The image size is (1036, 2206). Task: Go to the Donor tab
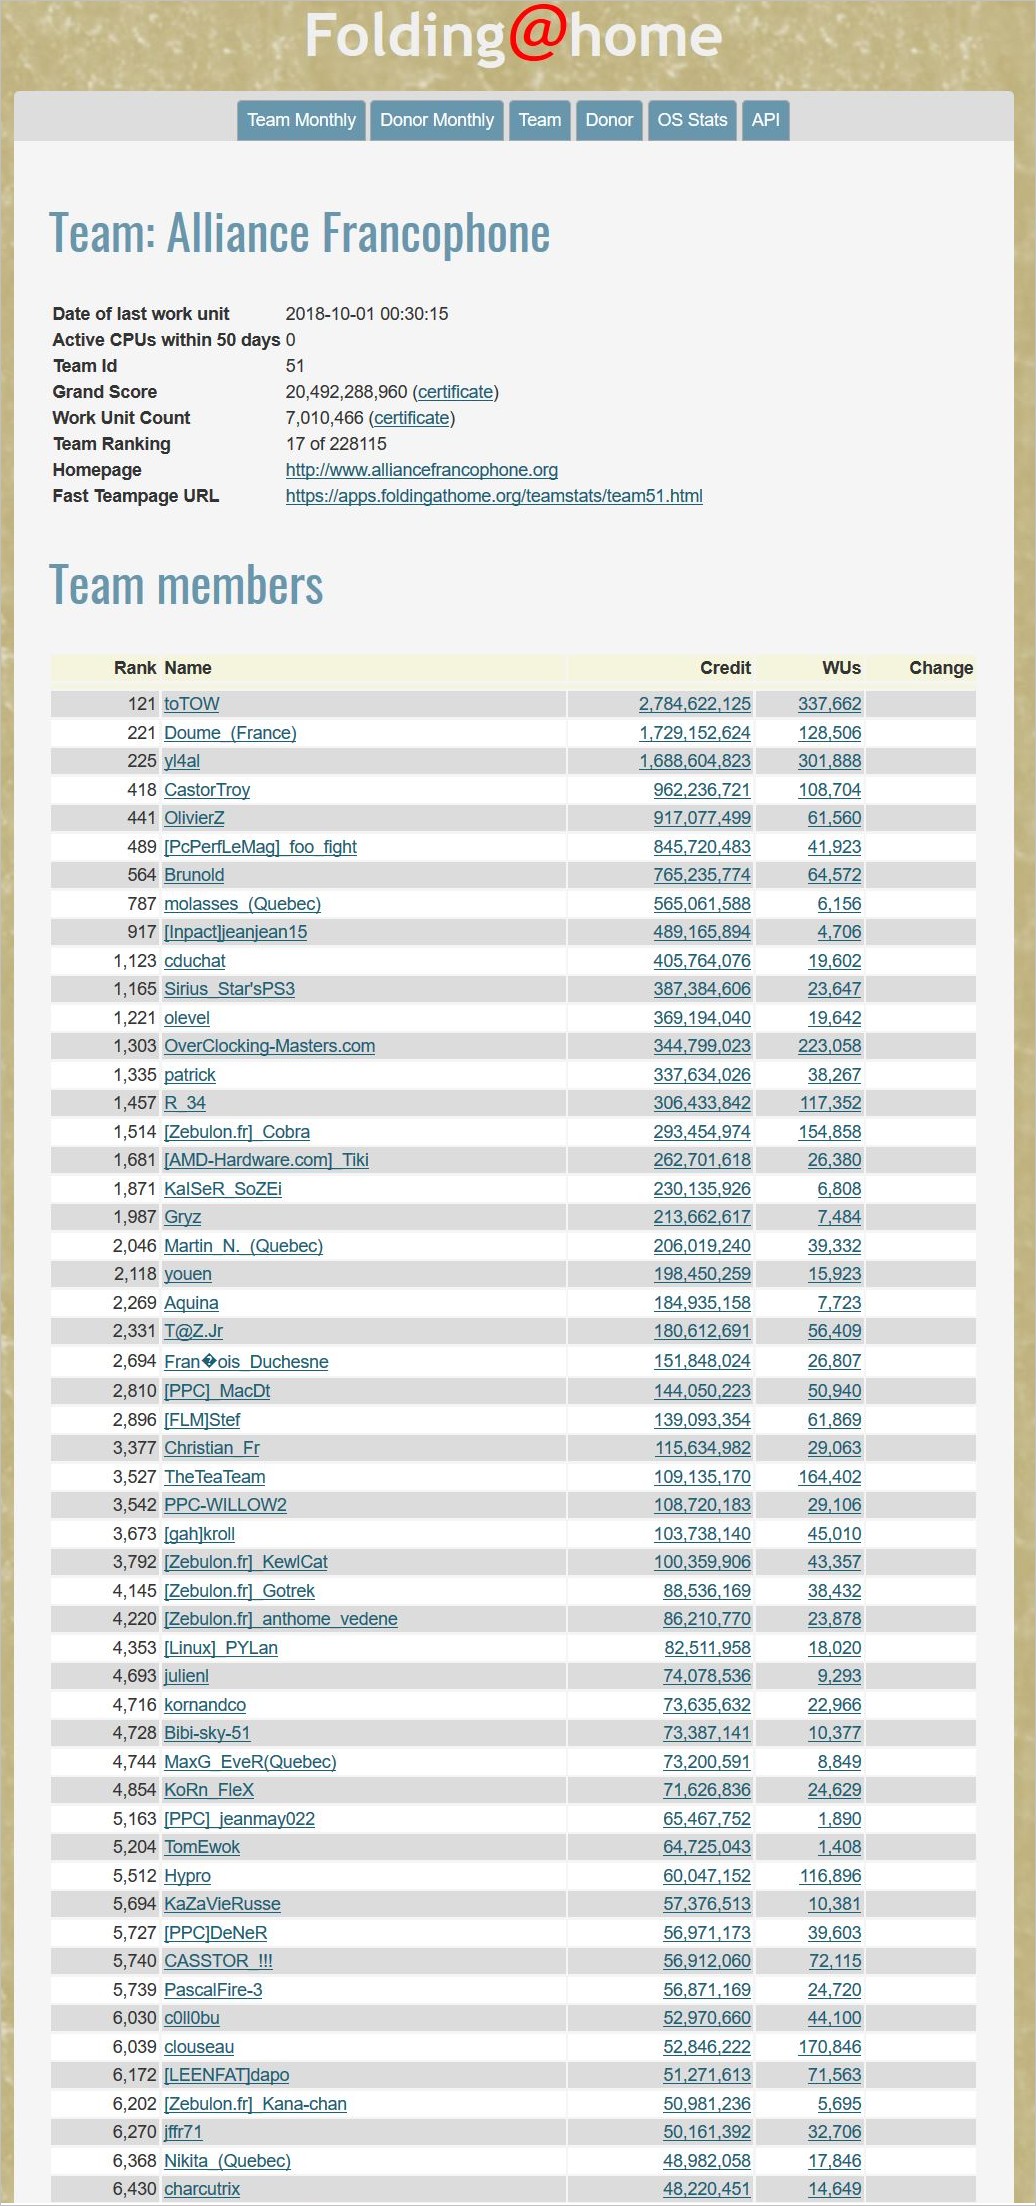click(609, 120)
